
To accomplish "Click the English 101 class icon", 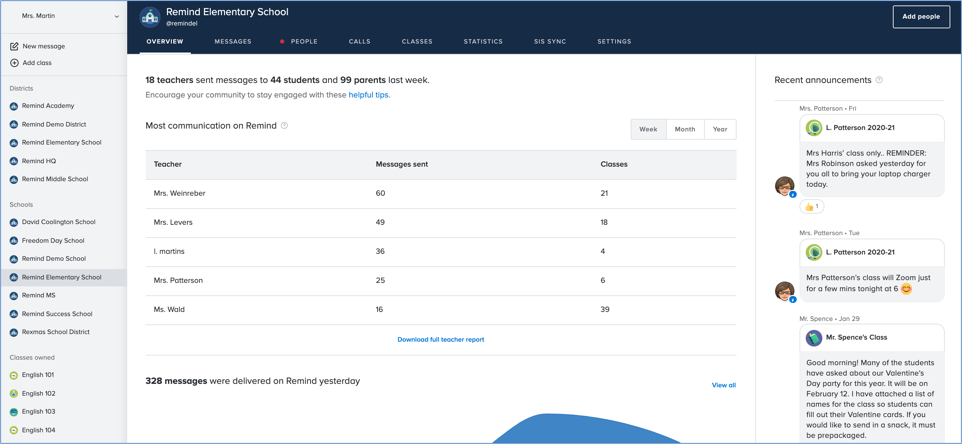I will (14, 375).
